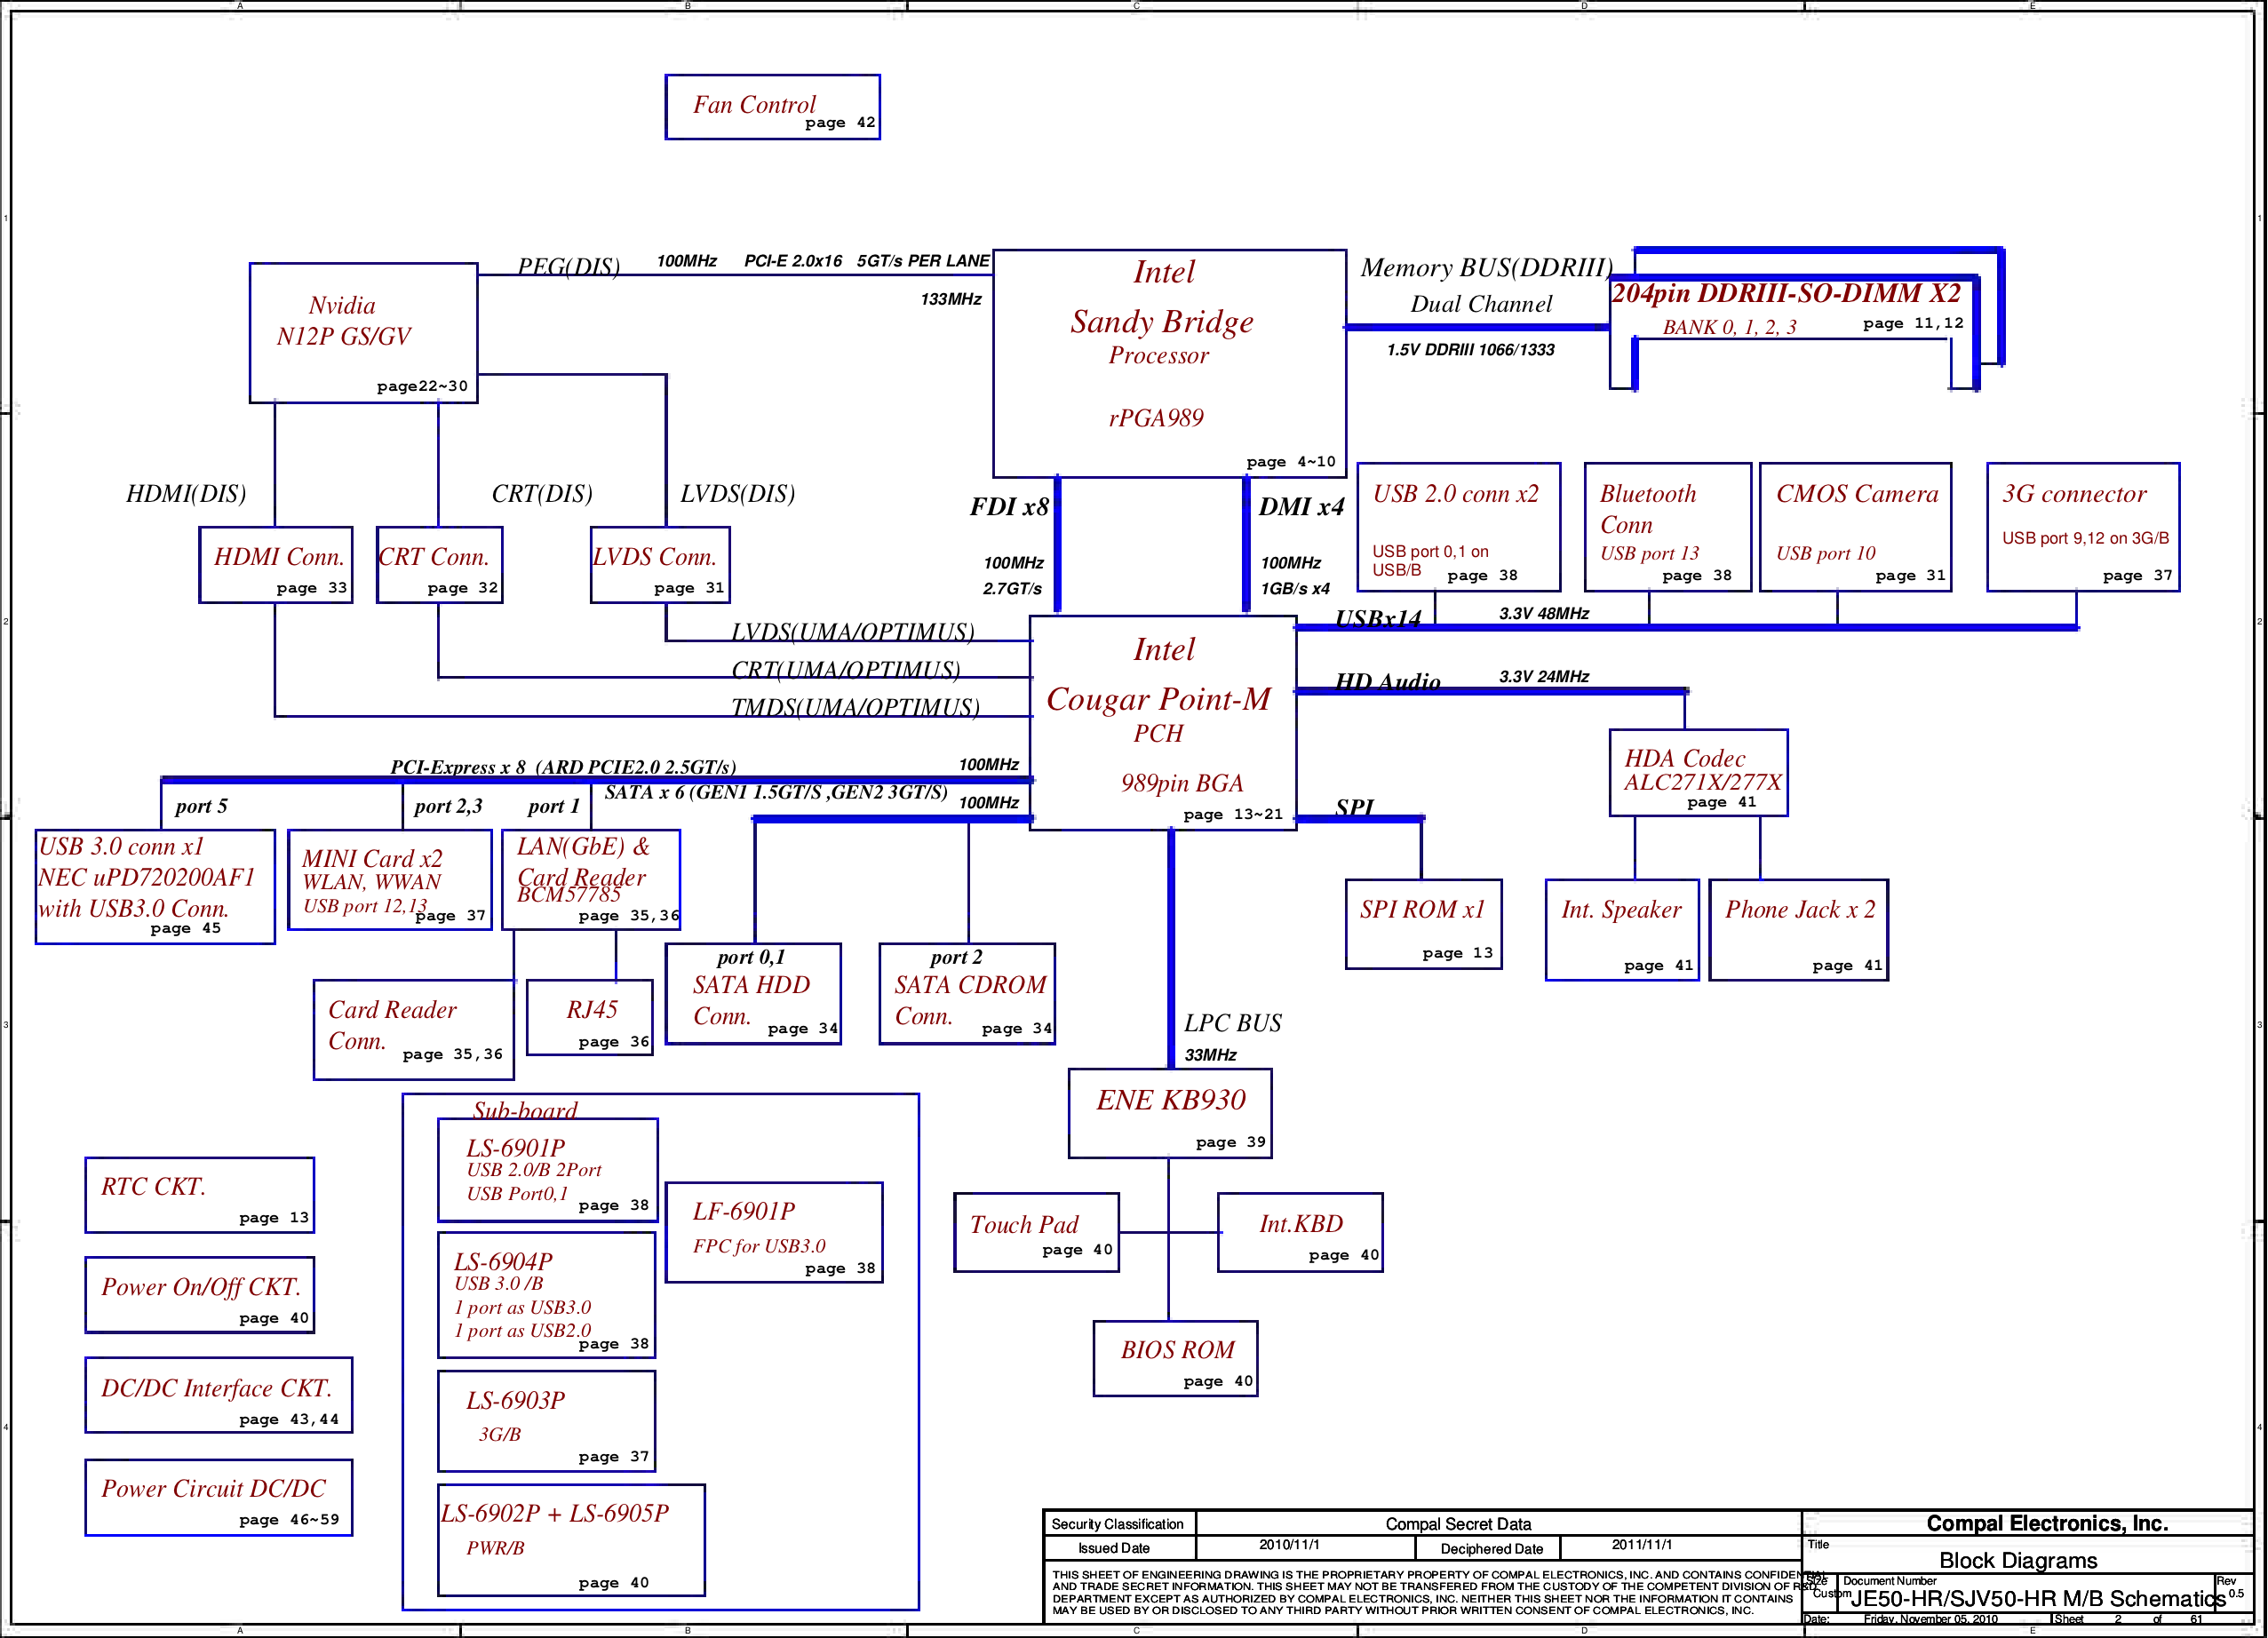Click the Intel Sandy Bridge Processor block

point(1168,363)
